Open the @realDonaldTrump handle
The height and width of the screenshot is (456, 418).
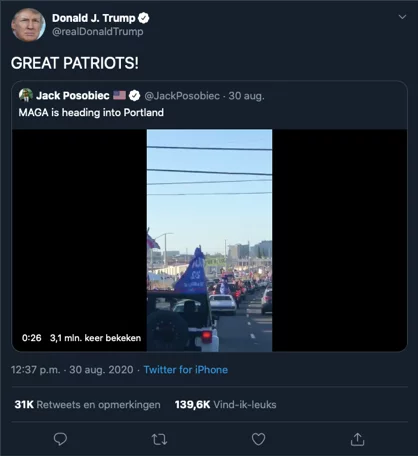click(x=98, y=32)
